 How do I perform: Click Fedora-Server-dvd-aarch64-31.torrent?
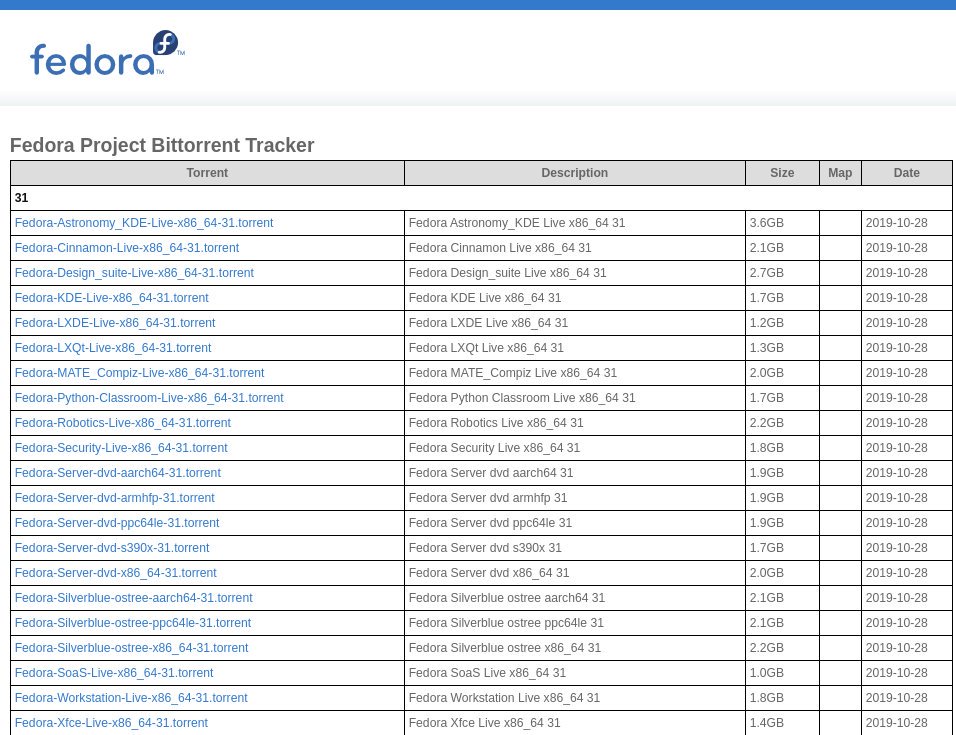point(118,473)
